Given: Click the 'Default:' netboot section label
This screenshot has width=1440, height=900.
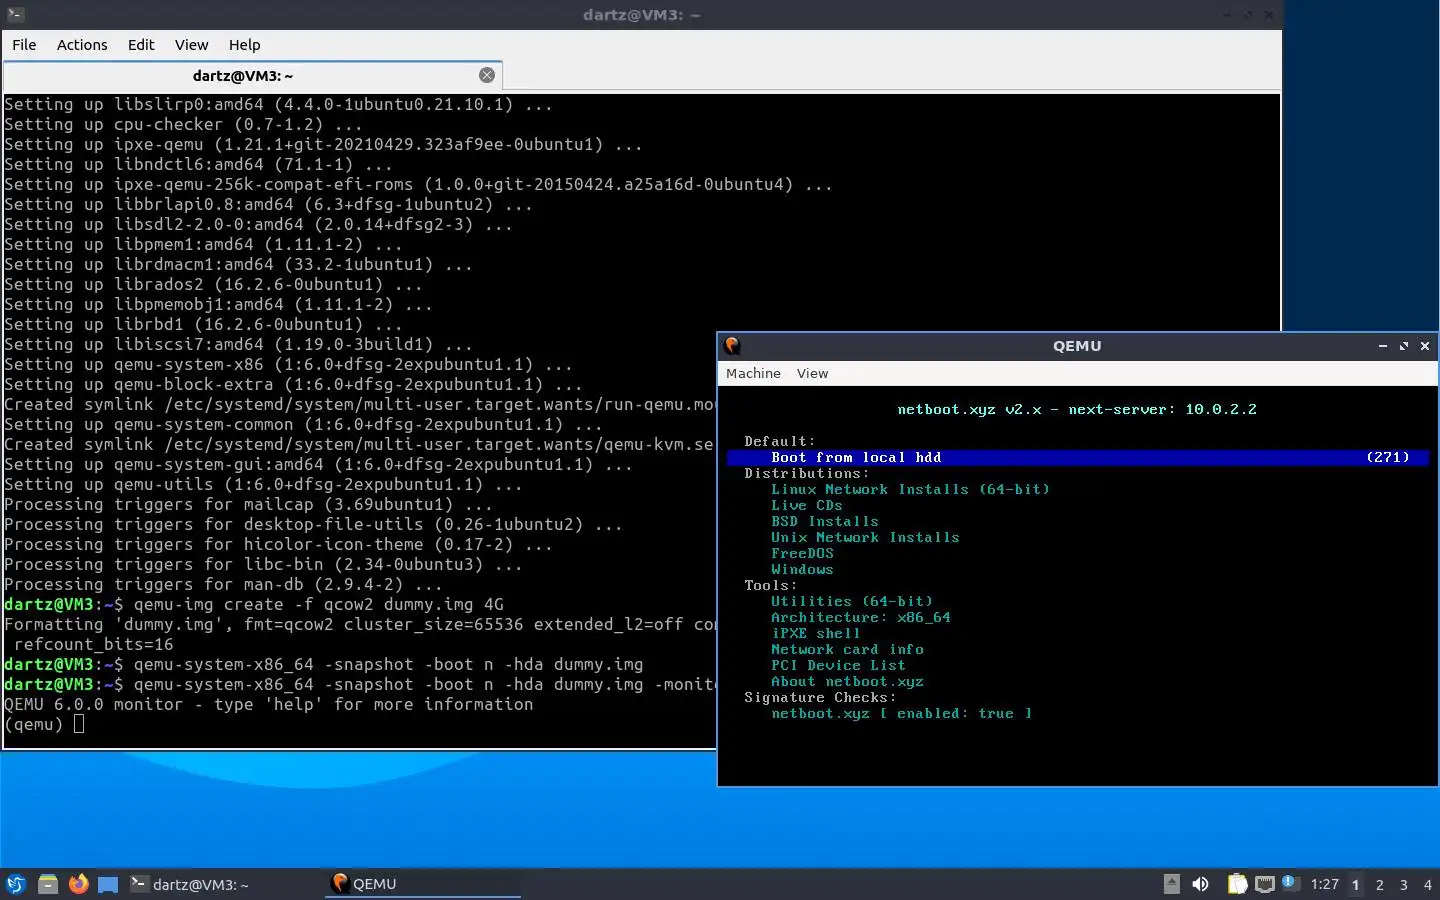Looking at the screenshot, I should pyautogui.click(x=779, y=441).
